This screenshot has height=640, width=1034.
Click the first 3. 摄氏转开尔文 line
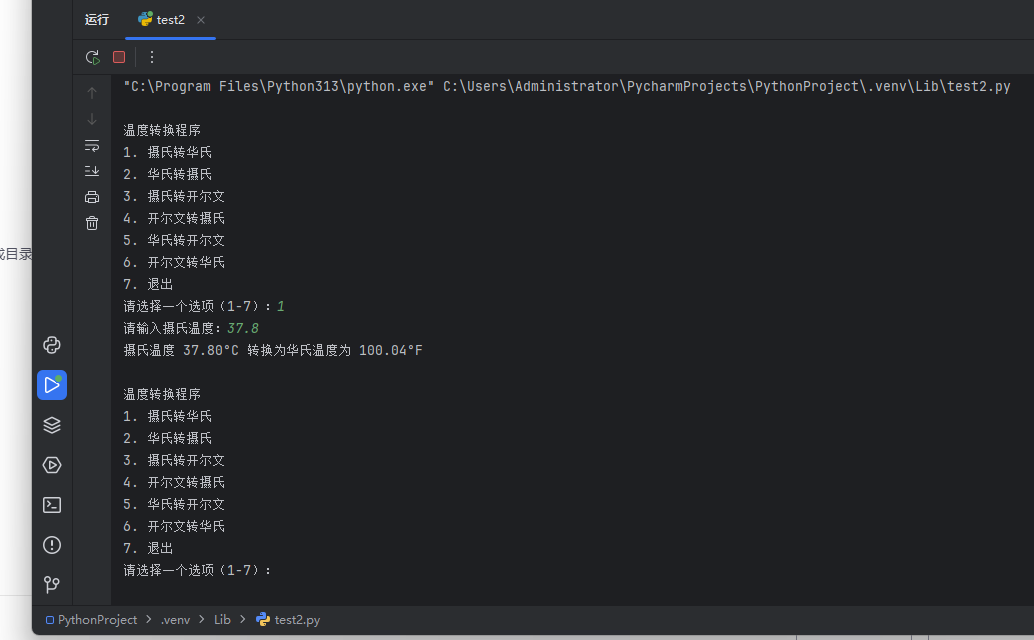click(173, 196)
